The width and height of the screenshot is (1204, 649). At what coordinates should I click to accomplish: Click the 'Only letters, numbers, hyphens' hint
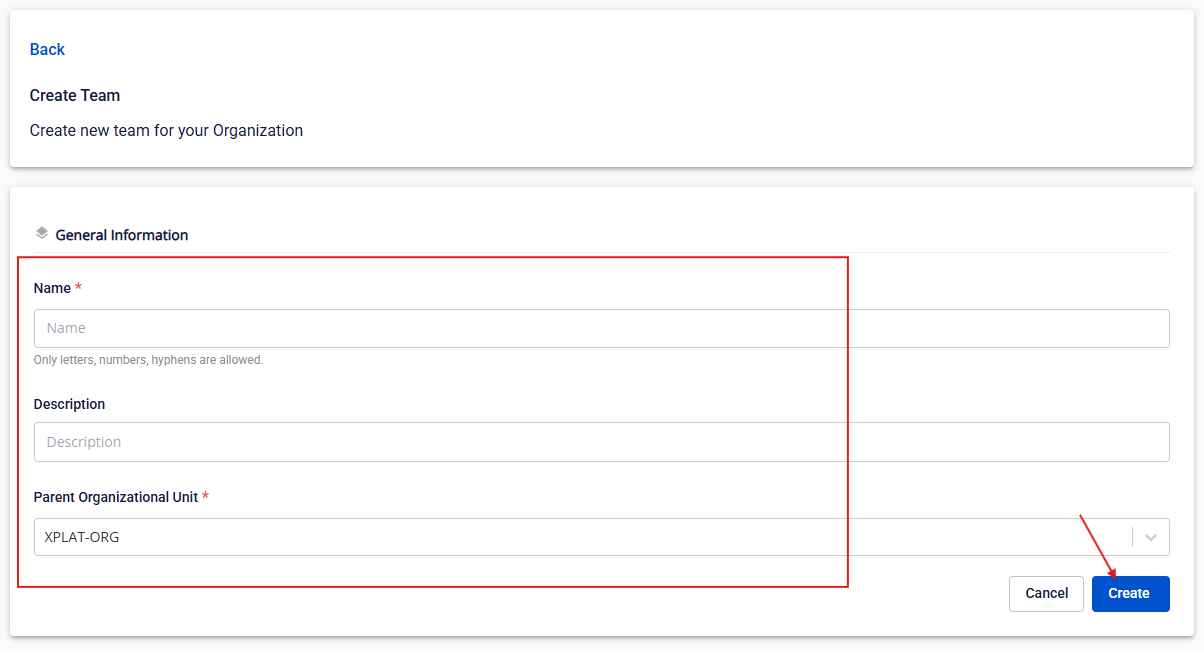coord(148,360)
